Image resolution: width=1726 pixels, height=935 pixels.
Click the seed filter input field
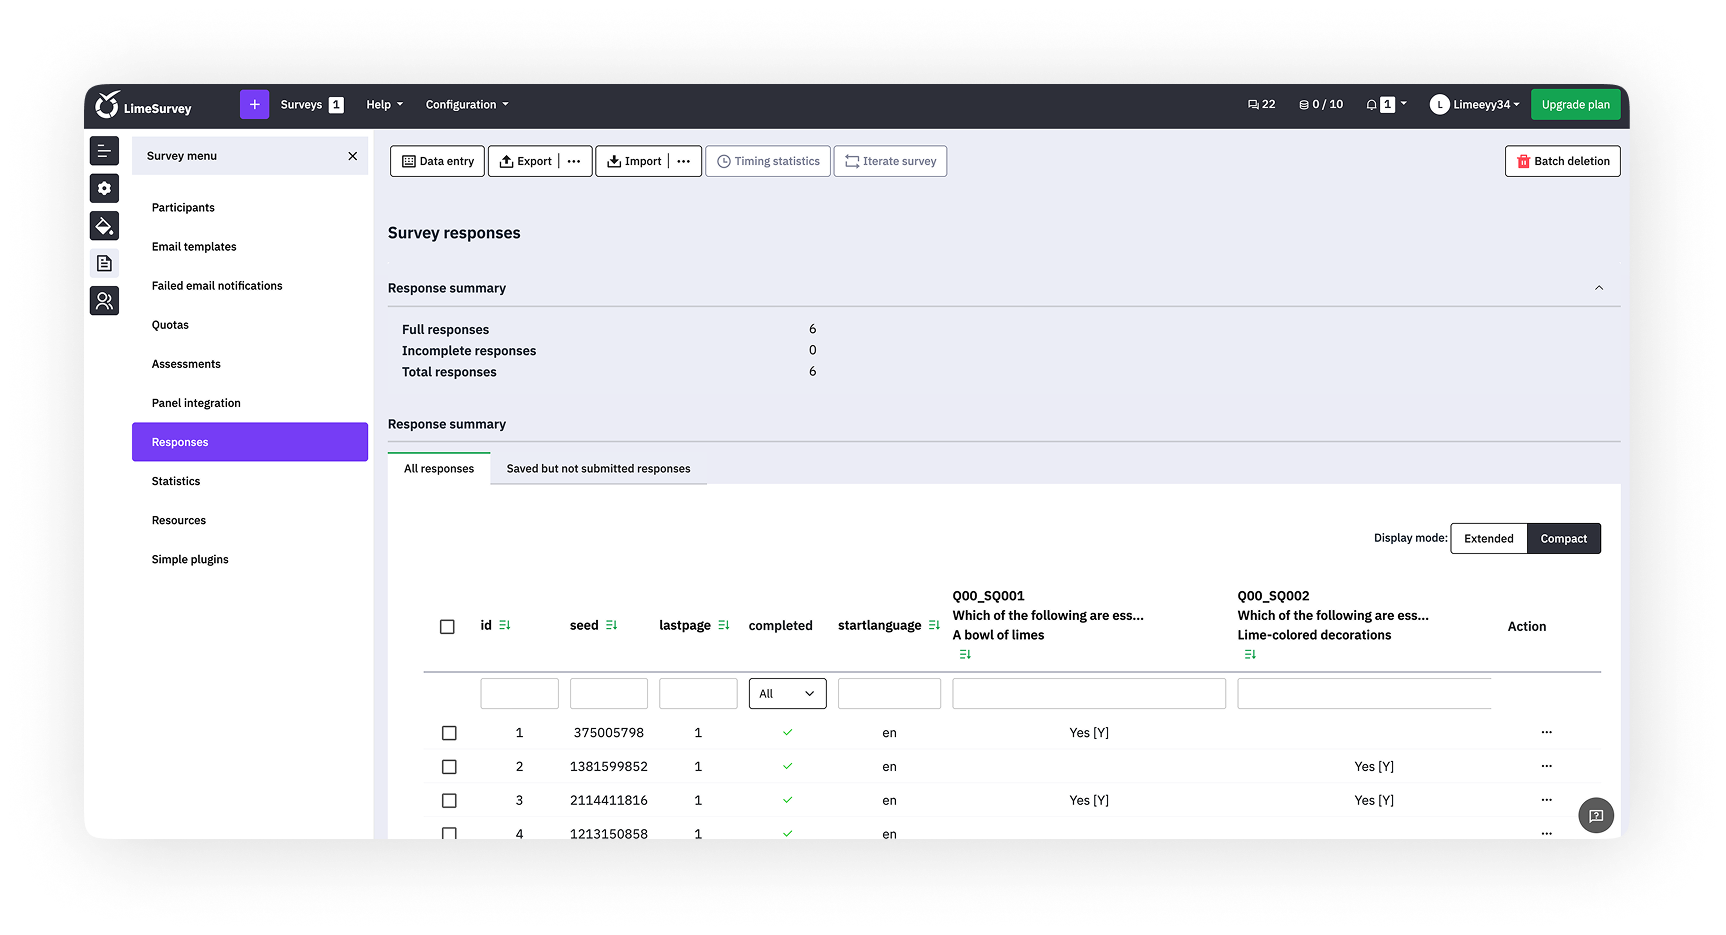(608, 694)
